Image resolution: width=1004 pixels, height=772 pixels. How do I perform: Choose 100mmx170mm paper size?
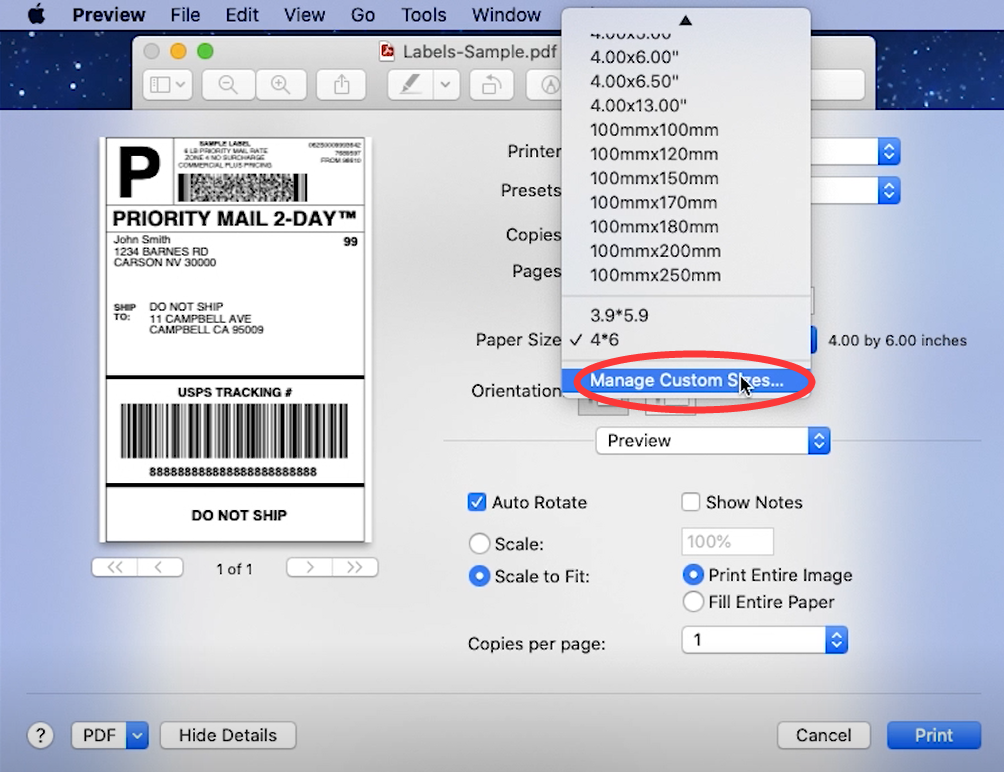pos(654,203)
